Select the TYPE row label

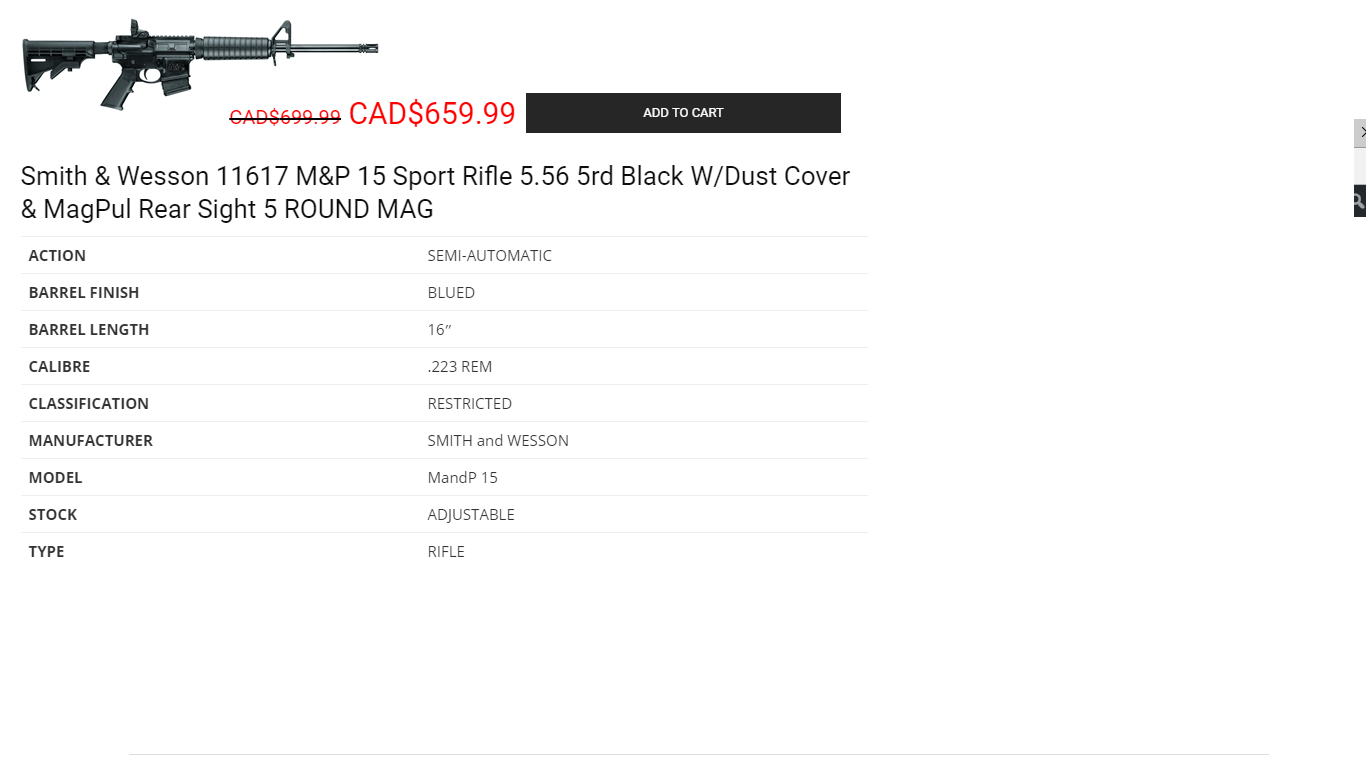(x=46, y=551)
